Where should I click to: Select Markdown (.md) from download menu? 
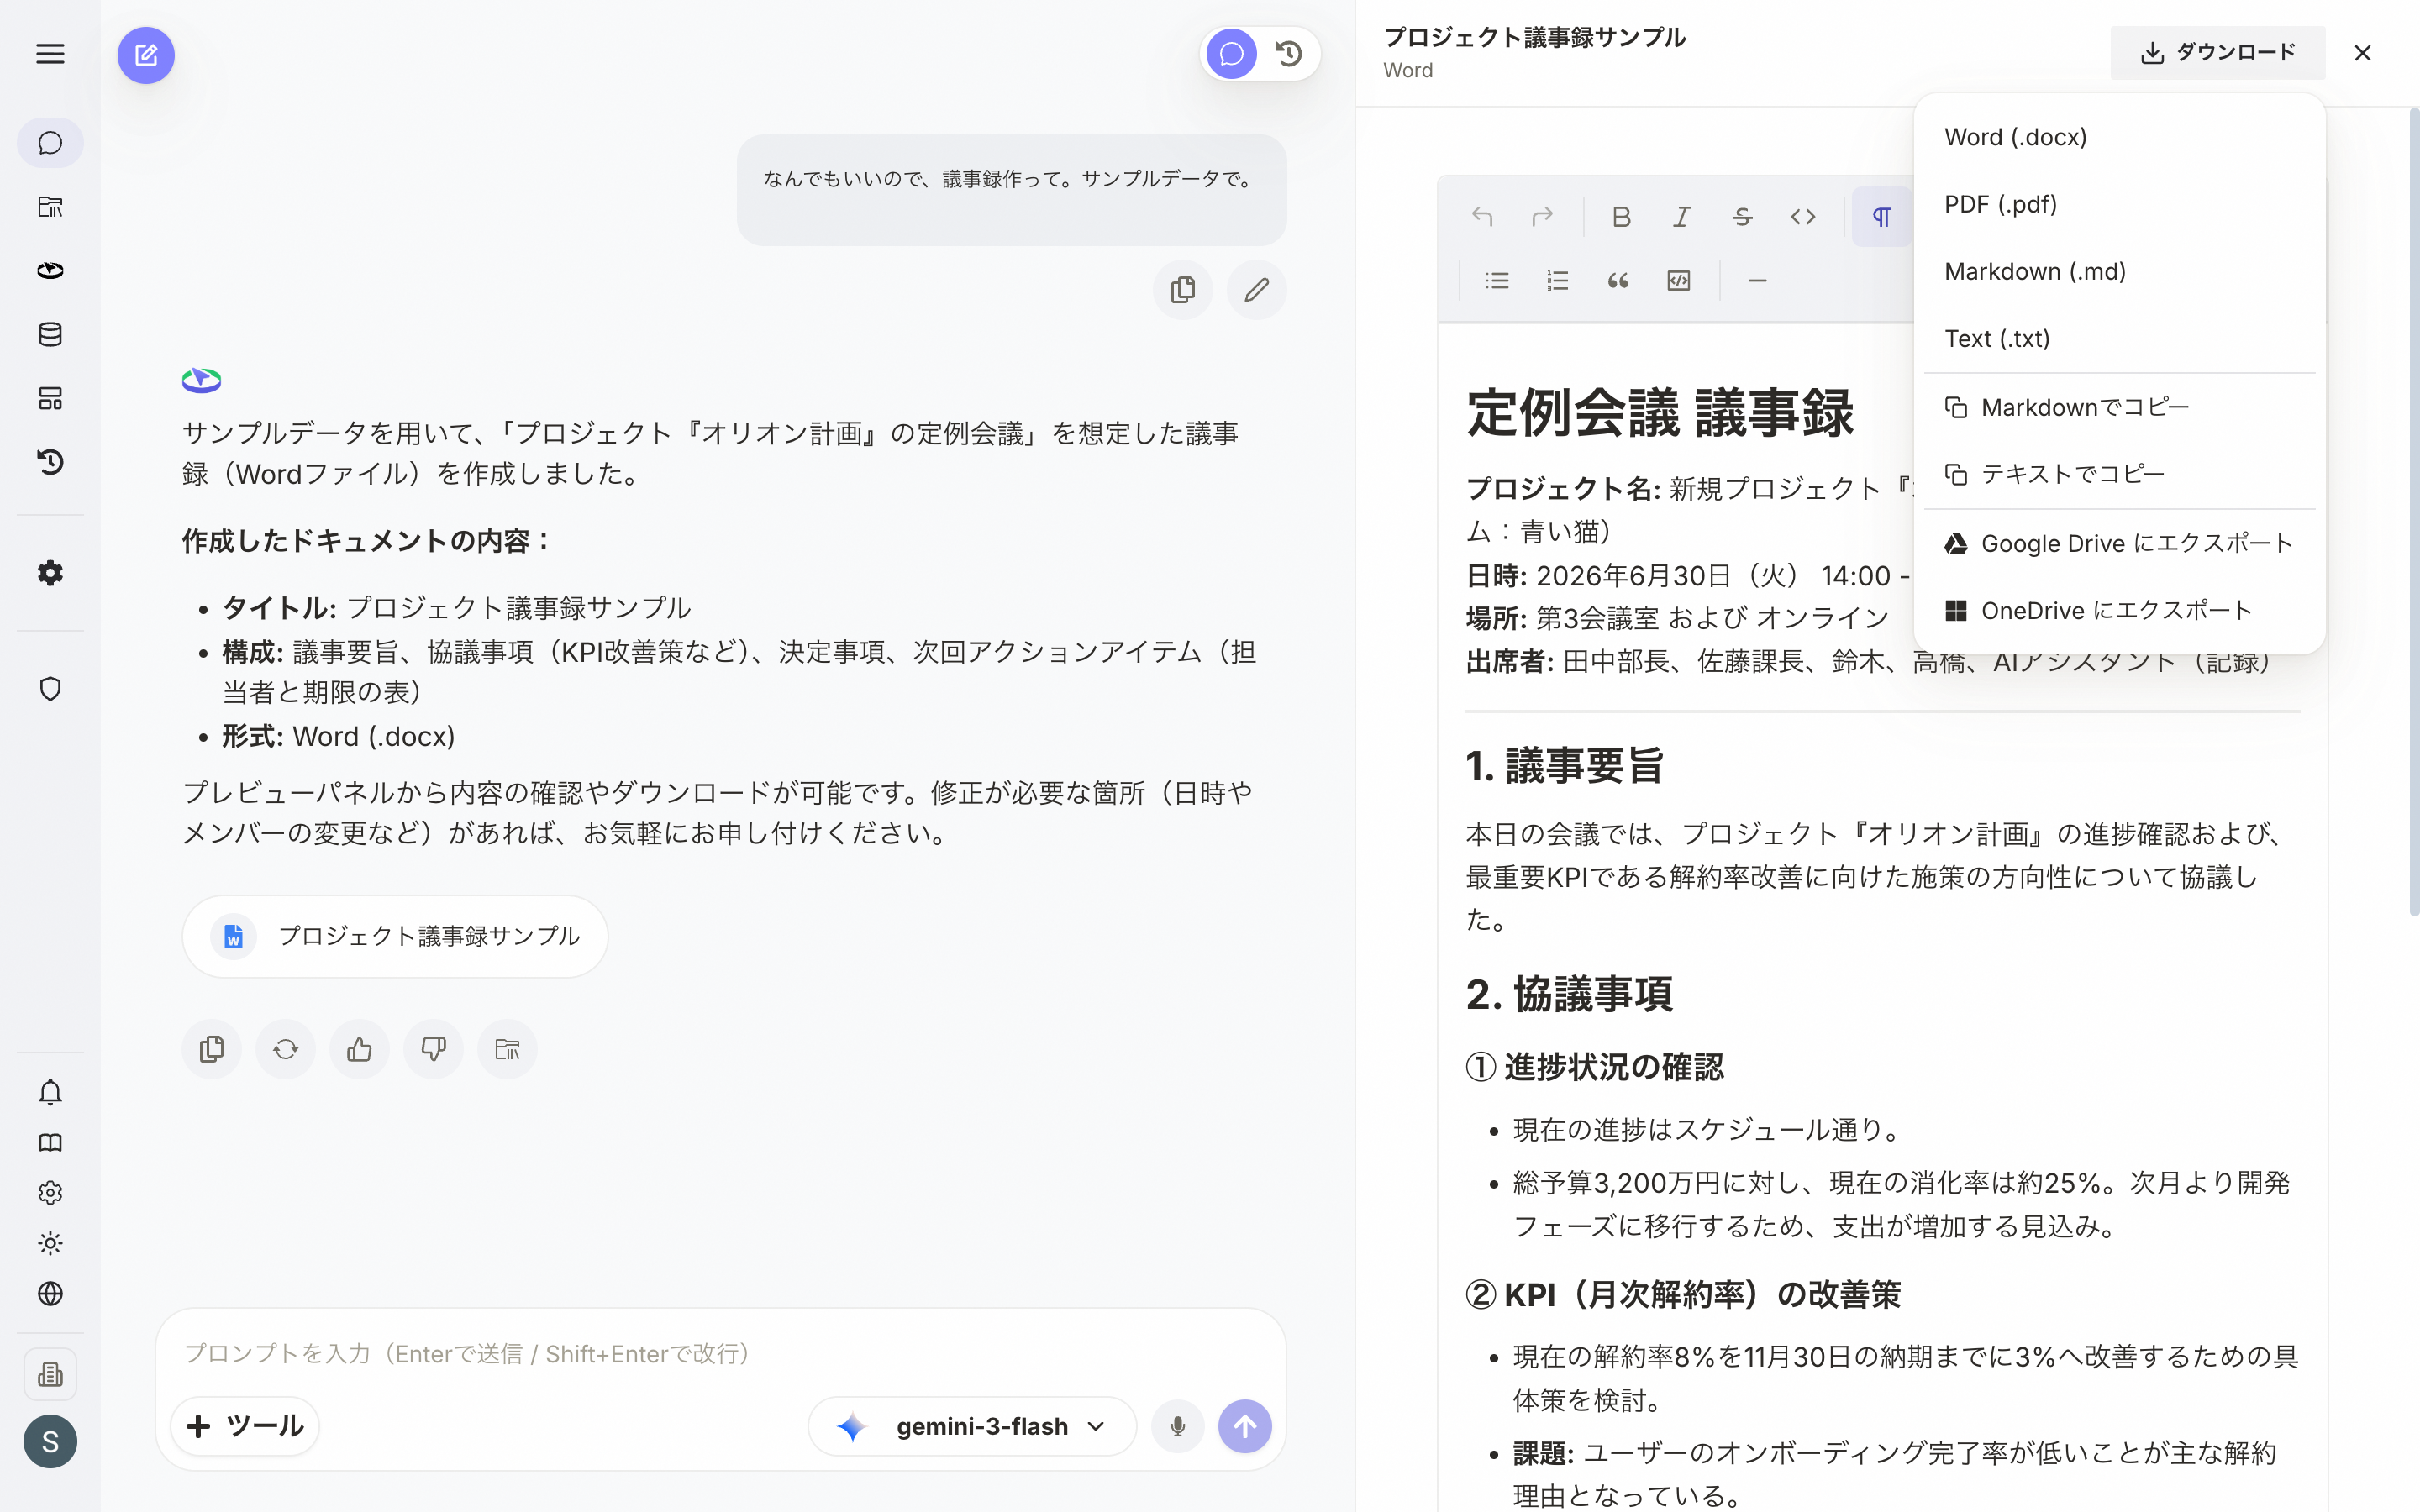[x=2119, y=271]
